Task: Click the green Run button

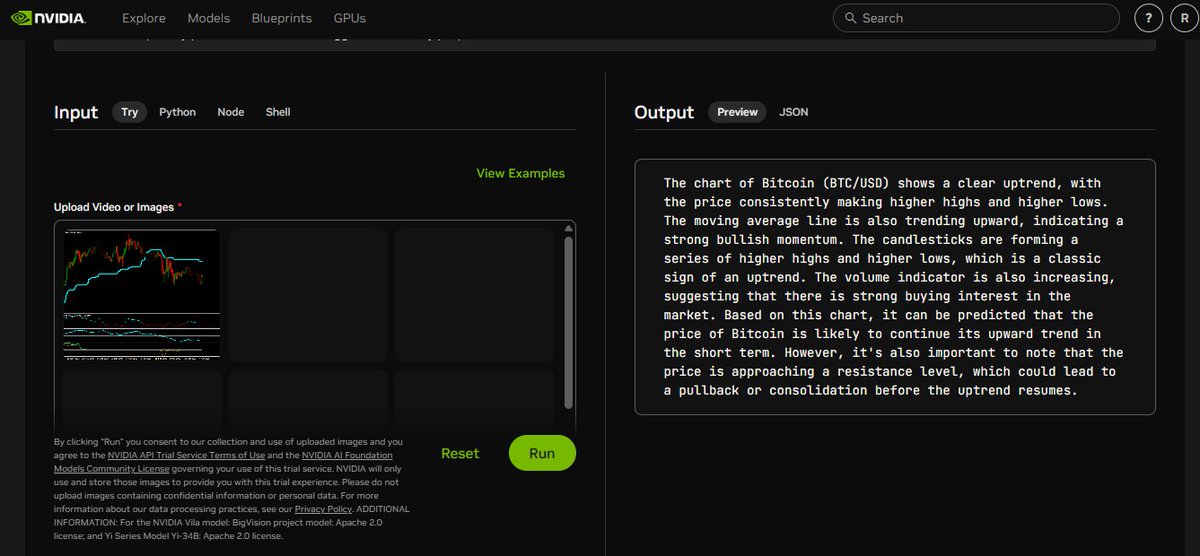Action: pos(542,453)
